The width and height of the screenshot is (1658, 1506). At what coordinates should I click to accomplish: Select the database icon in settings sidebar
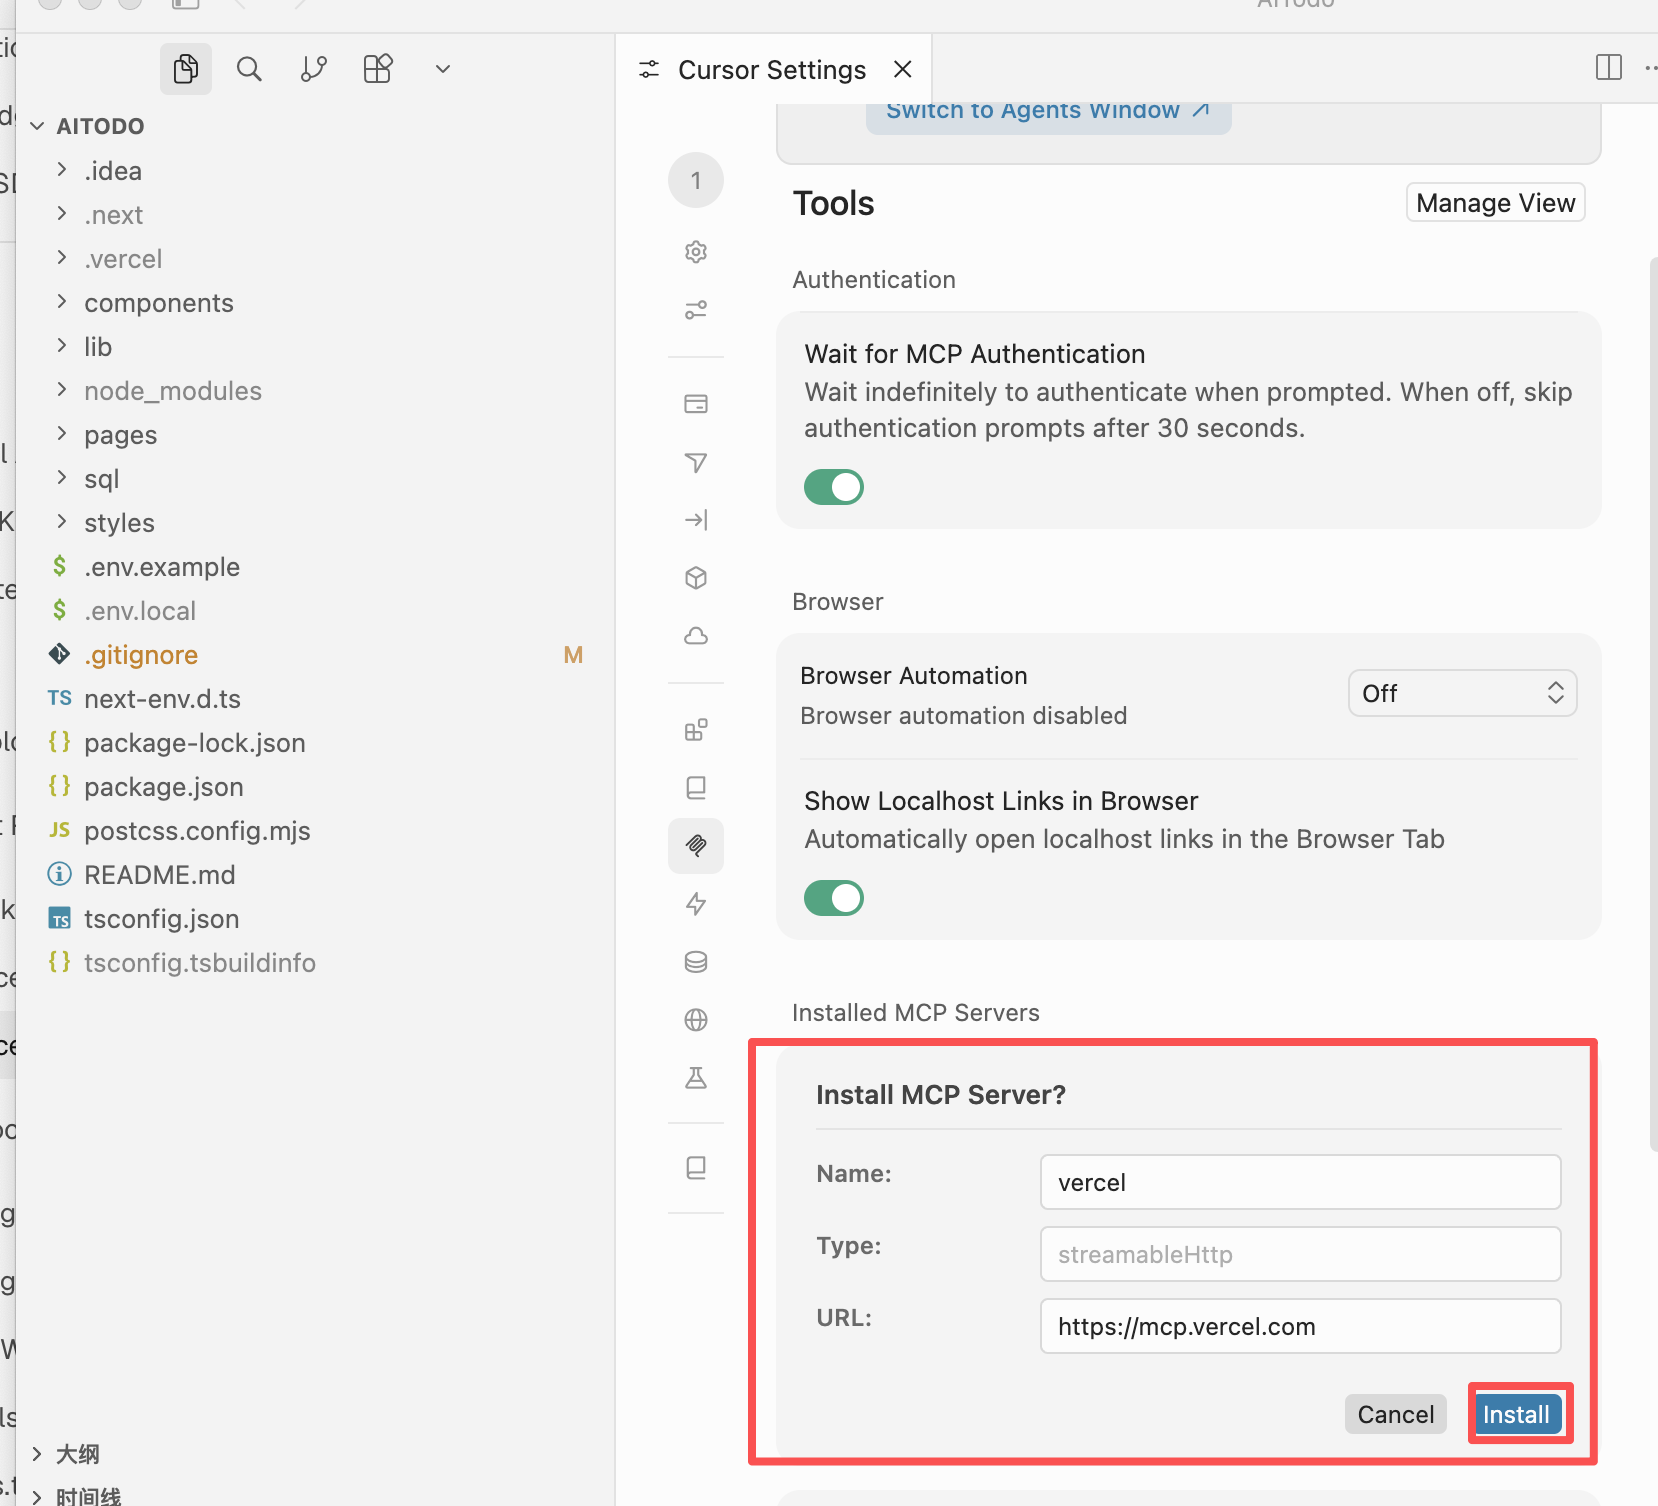696,962
